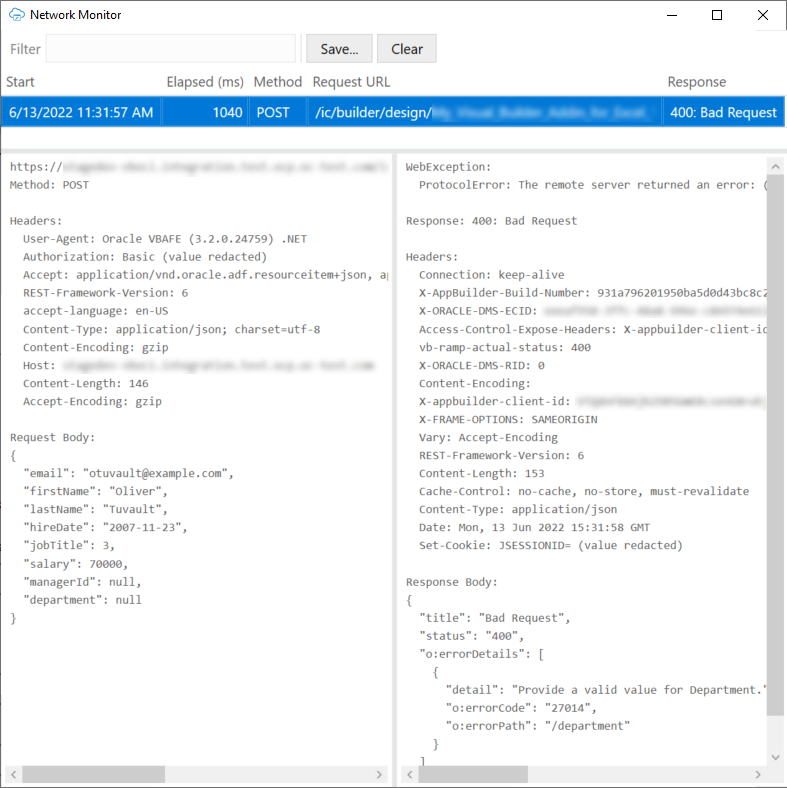This screenshot has width=787, height=788.
Task: Click the Content-Length: 153 line
Action: point(482,473)
